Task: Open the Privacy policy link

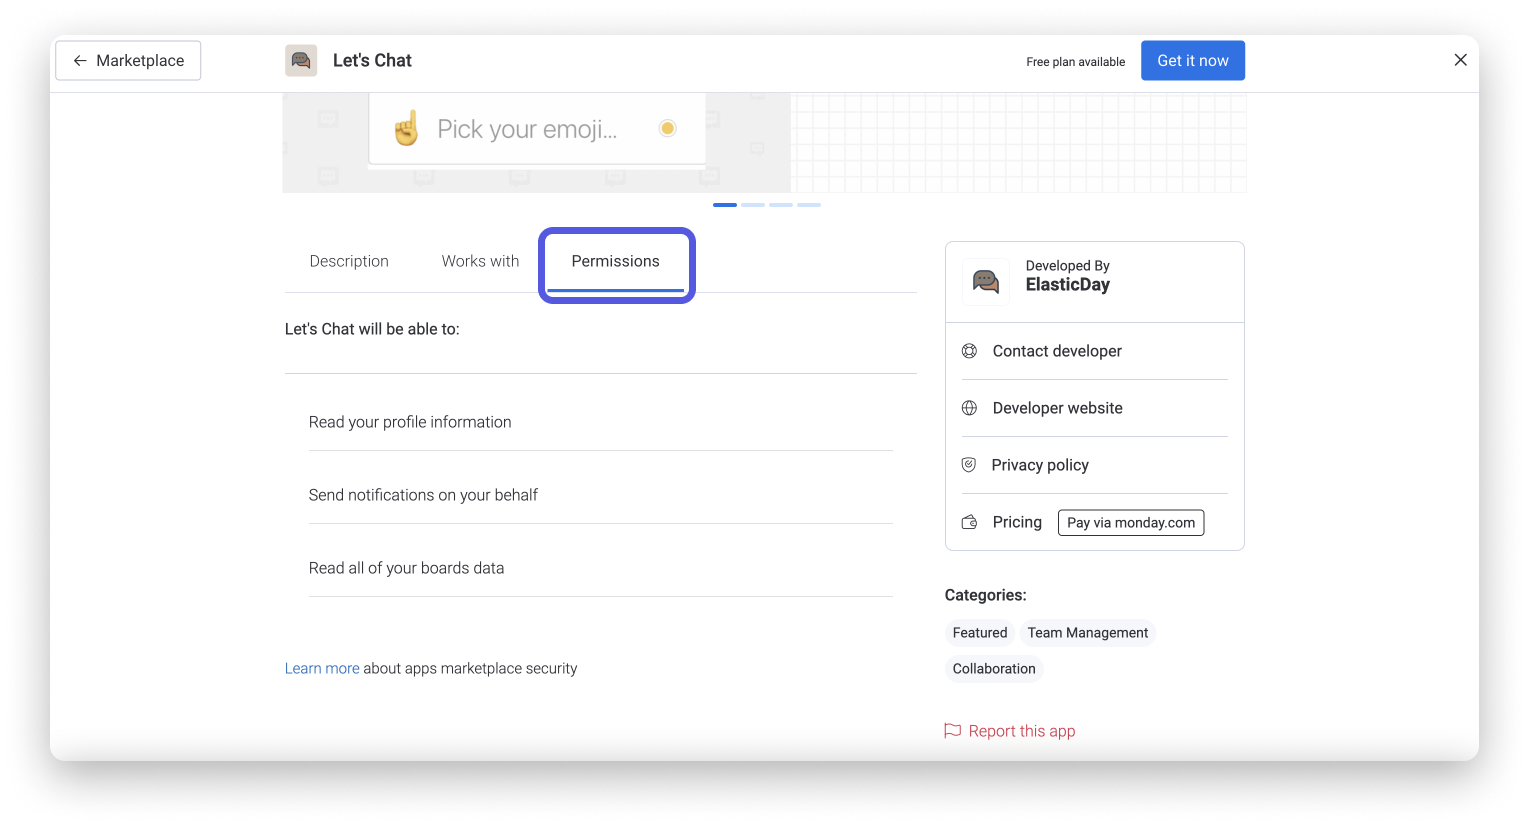Action: [1040, 465]
